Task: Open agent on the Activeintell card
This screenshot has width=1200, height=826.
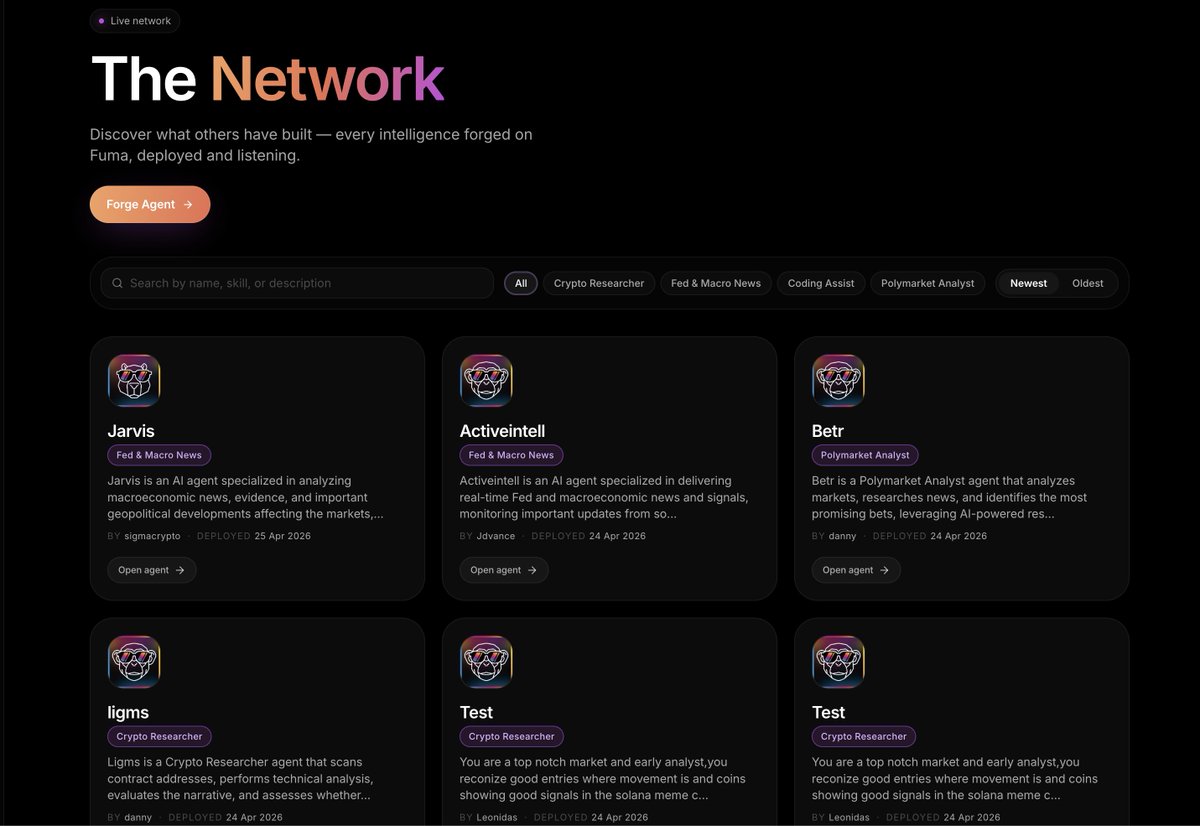Action: [504, 570]
